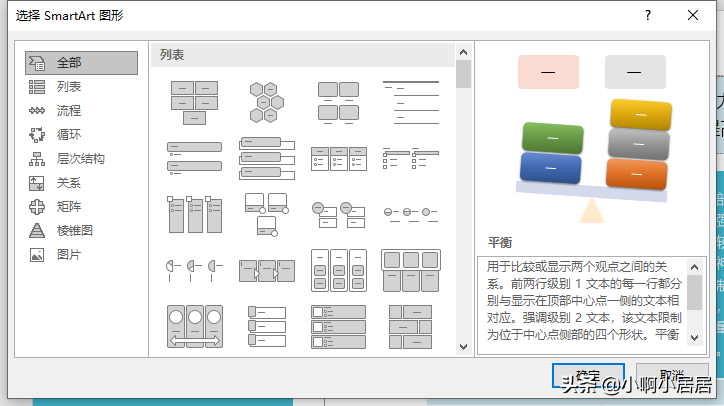The width and height of the screenshot is (724, 406).
Task: Select the picture caption list layout
Action: tap(338, 103)
